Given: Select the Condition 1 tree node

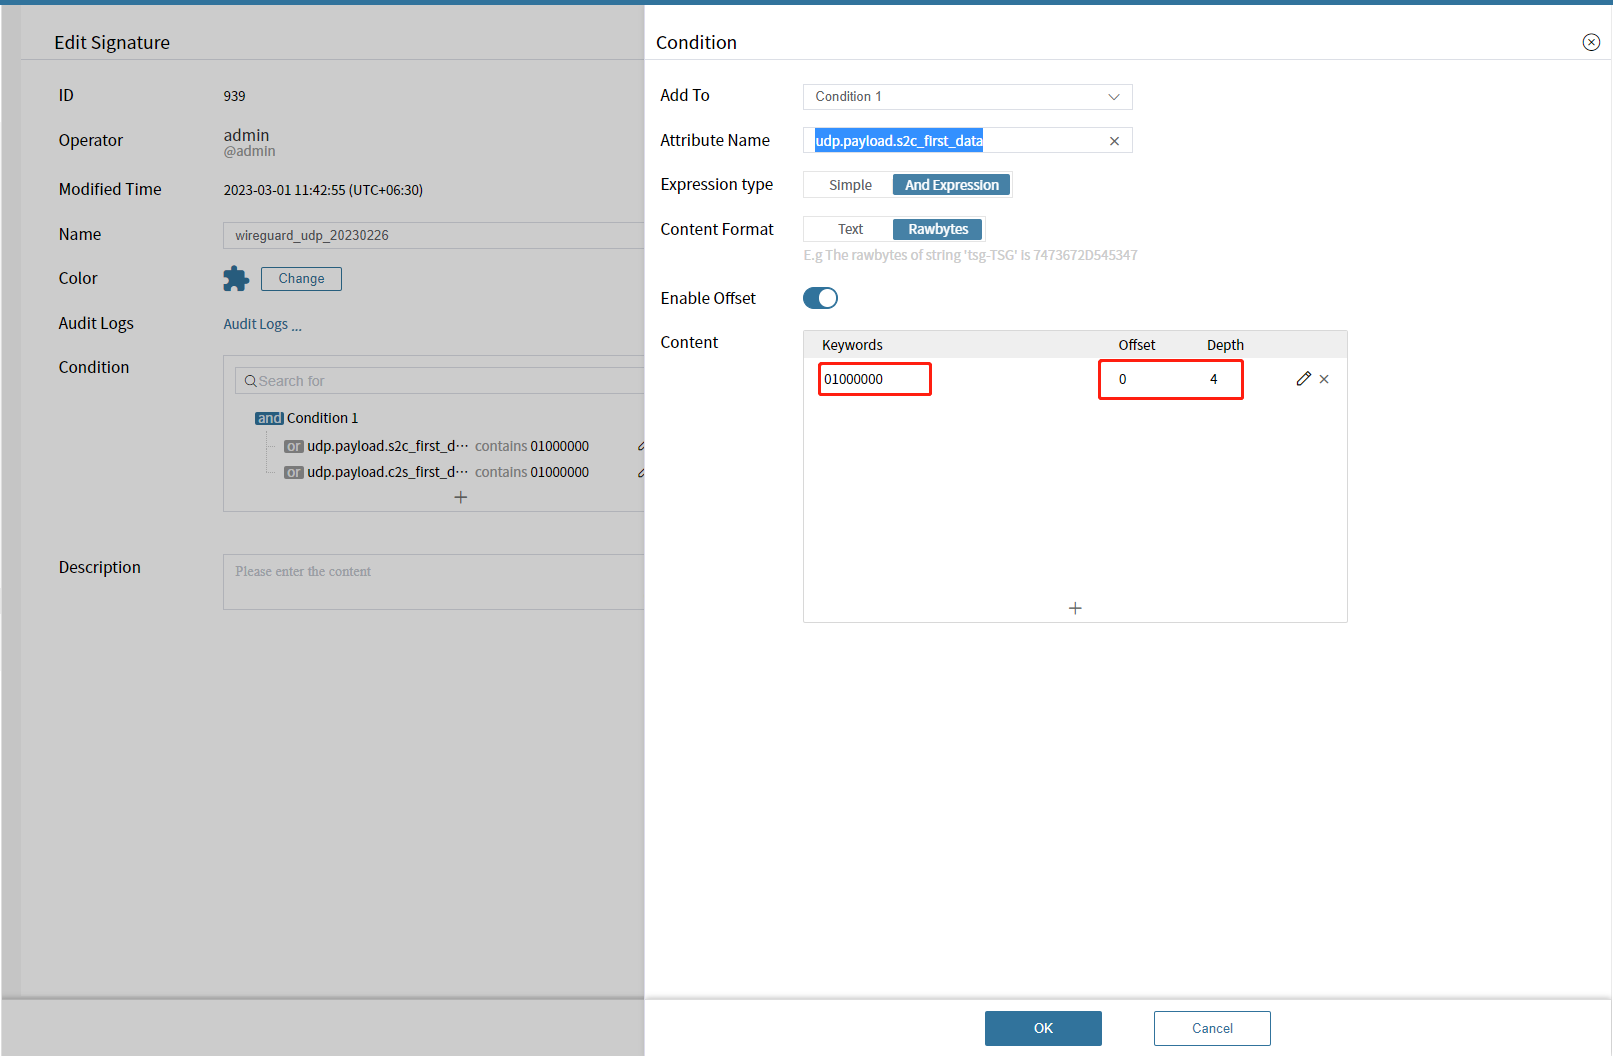Looking at the screenshot, I should pyautogui.click(x=322, y=418).
